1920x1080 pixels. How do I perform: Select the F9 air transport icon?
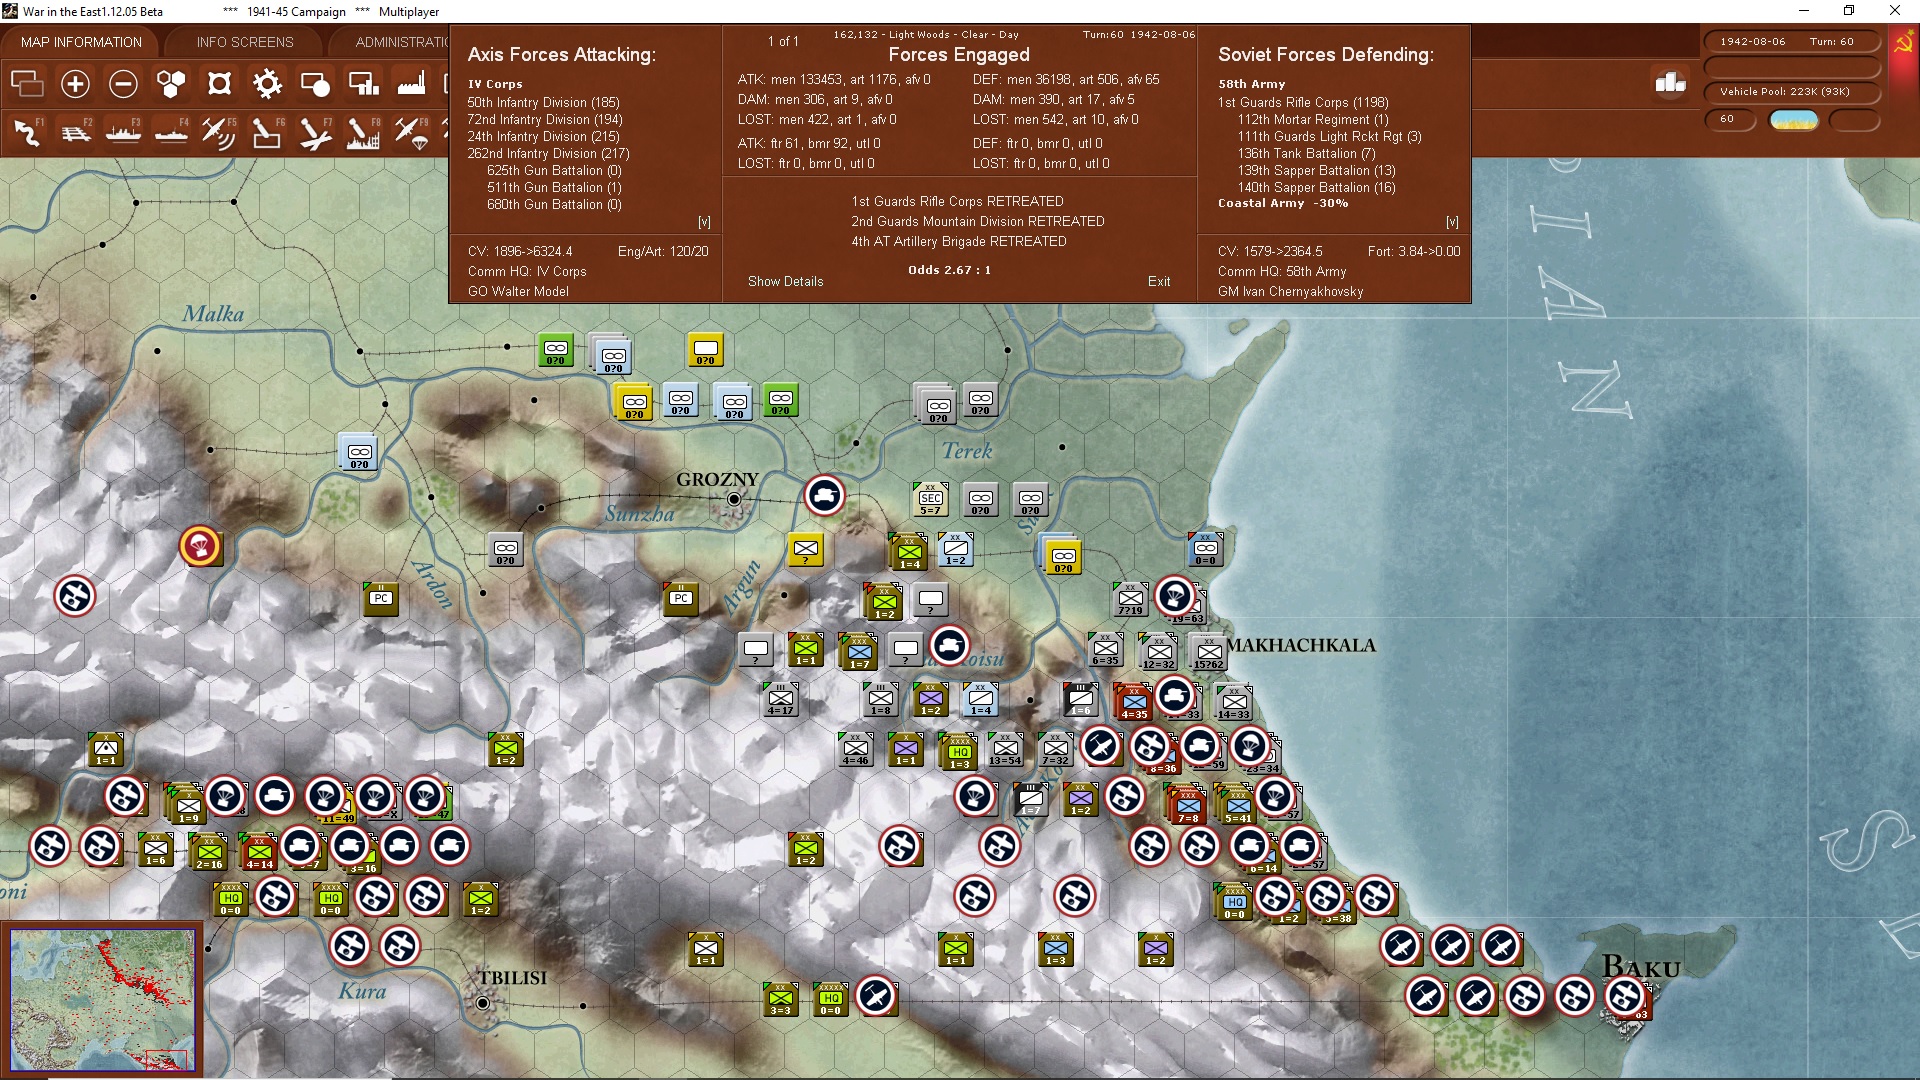click(x=411, y=132)
